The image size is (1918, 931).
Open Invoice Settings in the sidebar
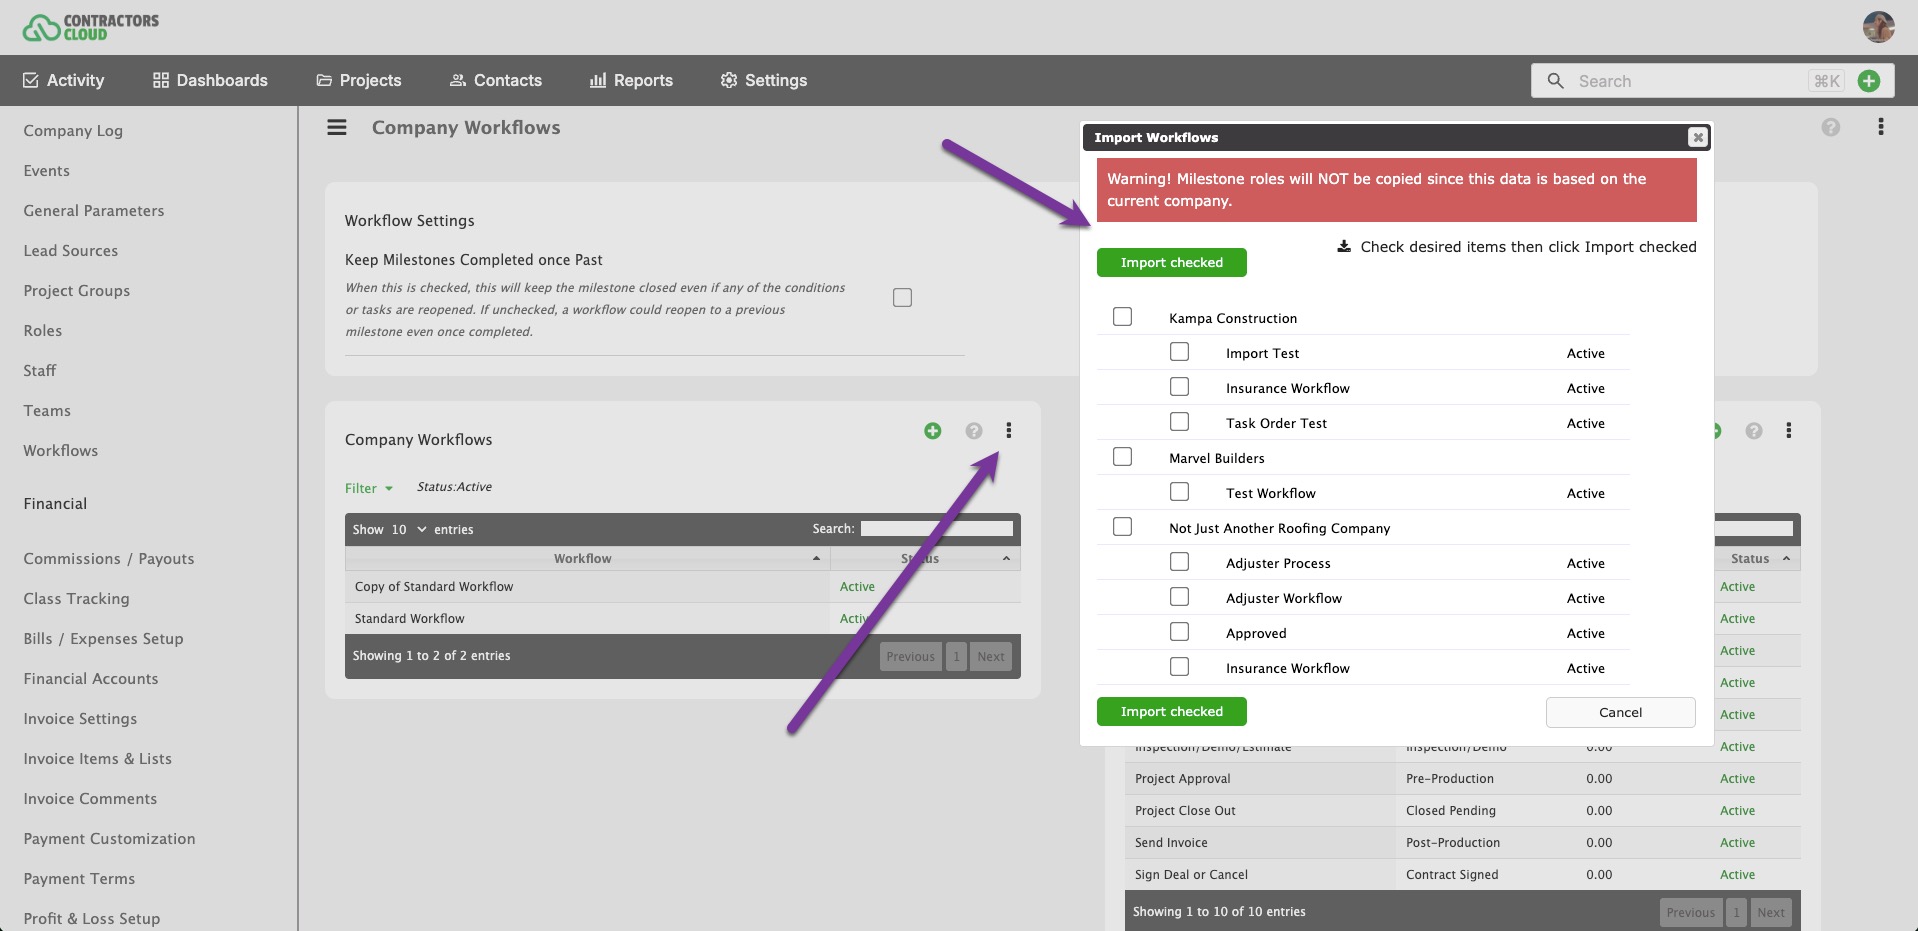[80, 719]
